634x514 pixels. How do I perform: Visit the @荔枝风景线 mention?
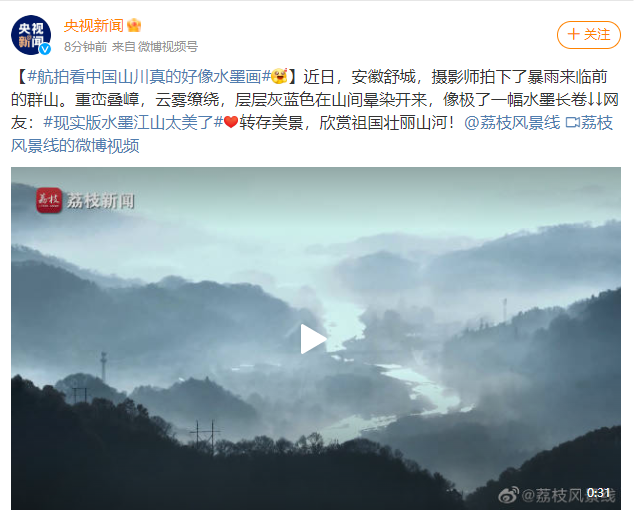click(512, 123)
